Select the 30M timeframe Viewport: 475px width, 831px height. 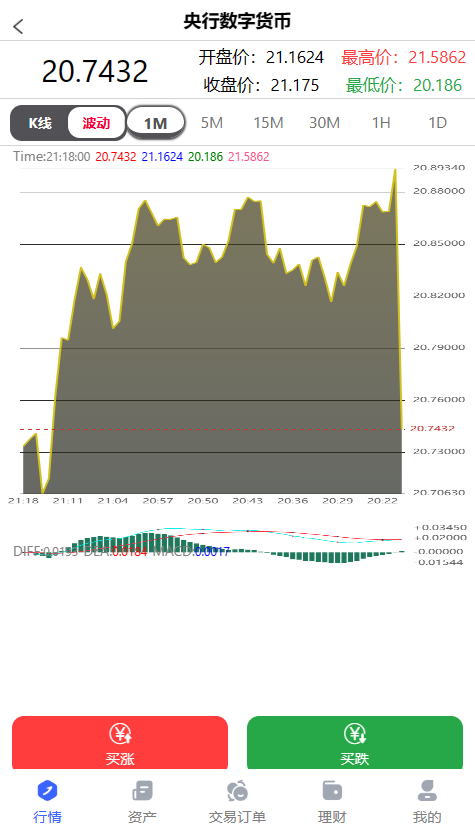pyautogui.click(x=324, y=123)
